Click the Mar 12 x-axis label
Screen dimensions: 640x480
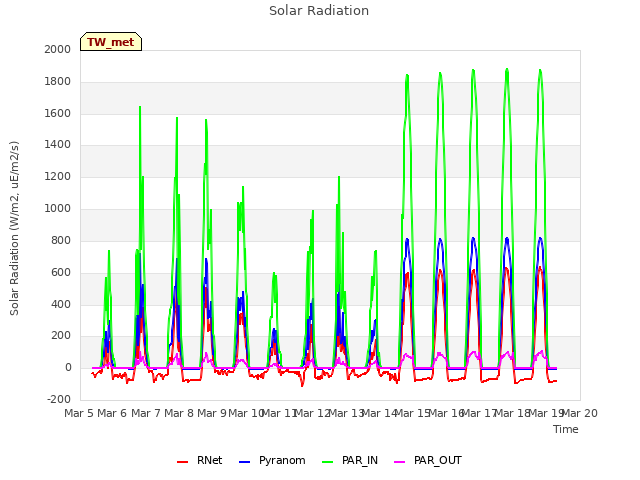click(312, 413)
